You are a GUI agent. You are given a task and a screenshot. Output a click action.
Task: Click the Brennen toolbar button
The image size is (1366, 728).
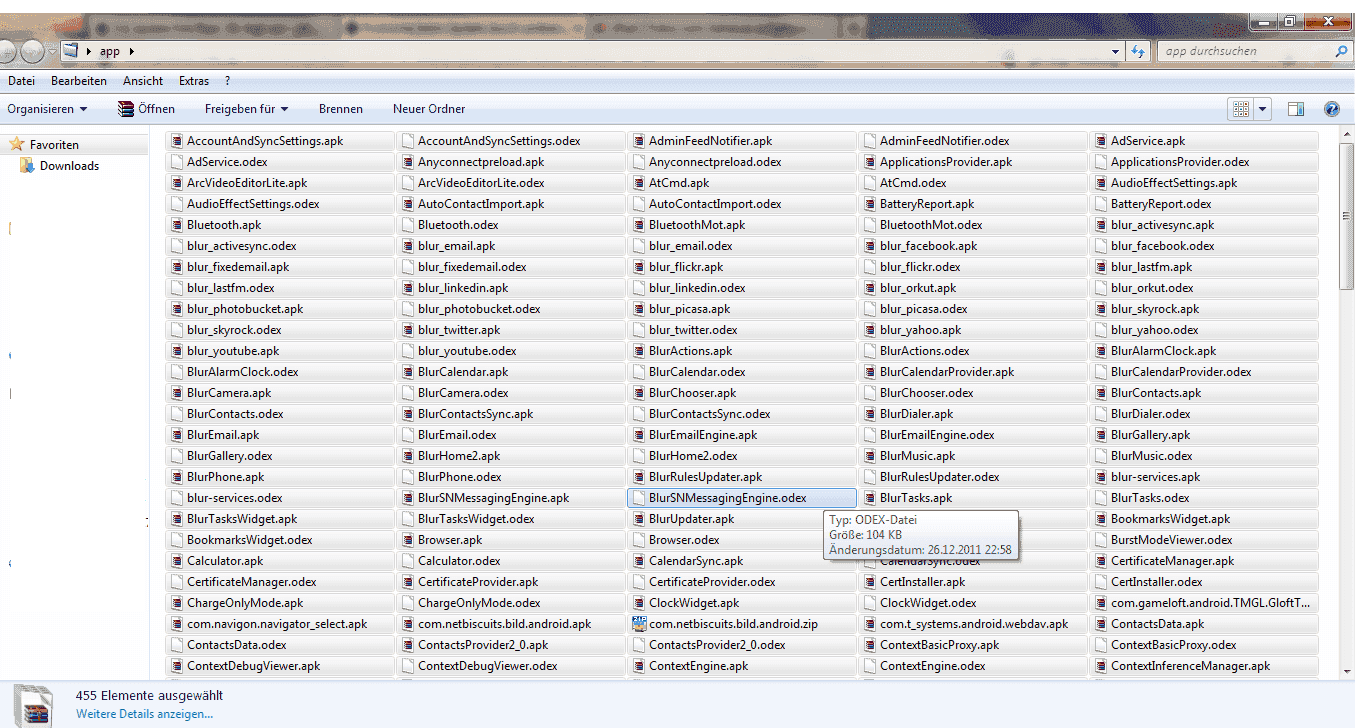click(x=341, y=109)
